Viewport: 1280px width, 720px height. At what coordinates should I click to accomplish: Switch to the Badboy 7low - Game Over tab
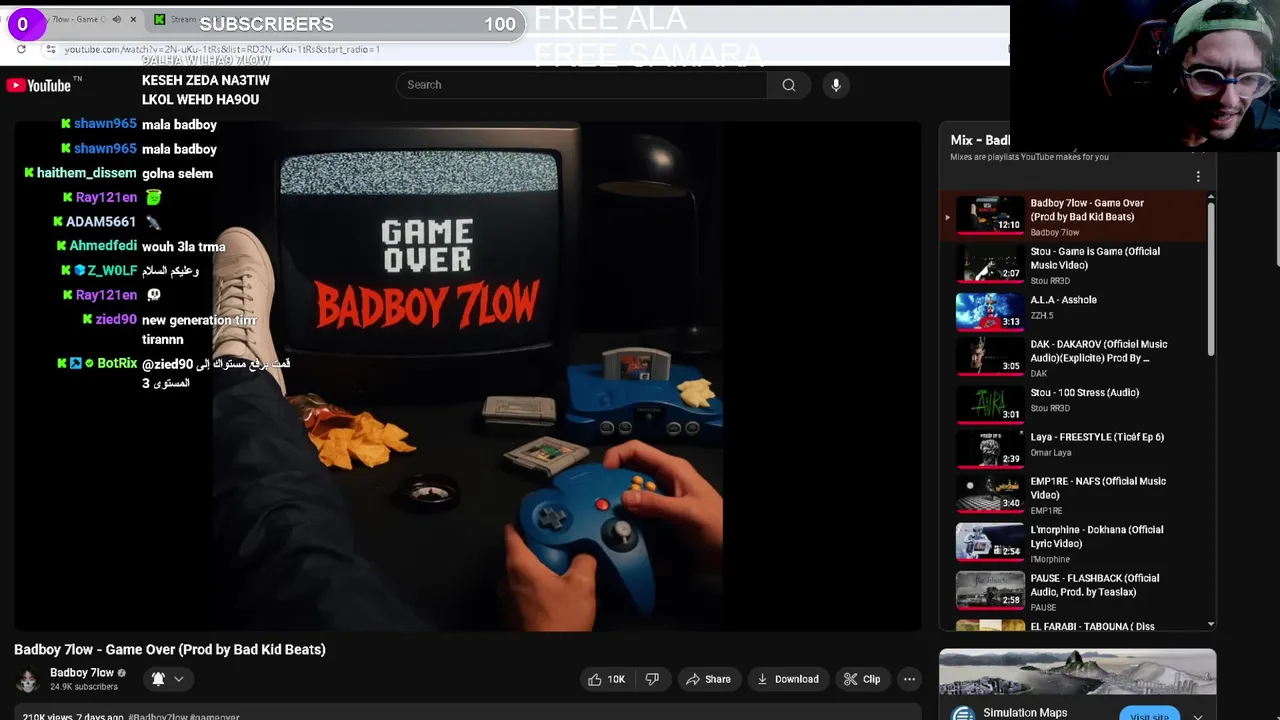78,19
